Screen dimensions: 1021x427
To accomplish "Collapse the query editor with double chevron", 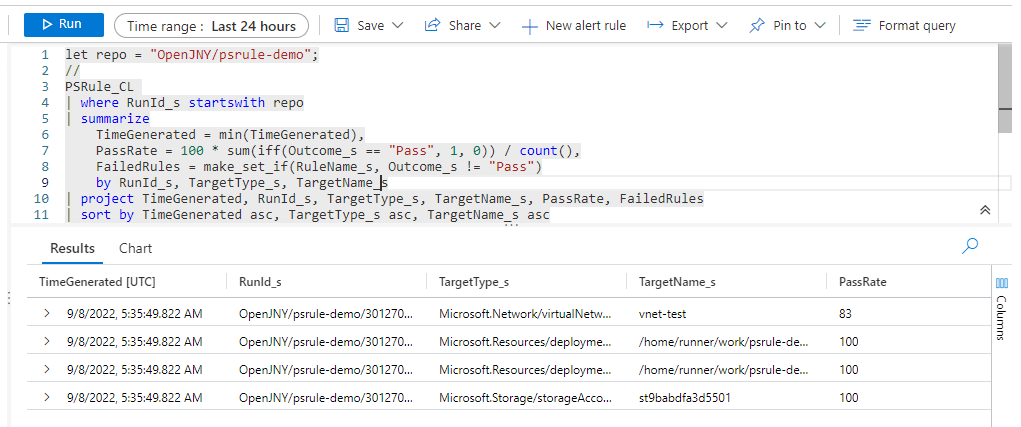I will [x=985, y=210].
